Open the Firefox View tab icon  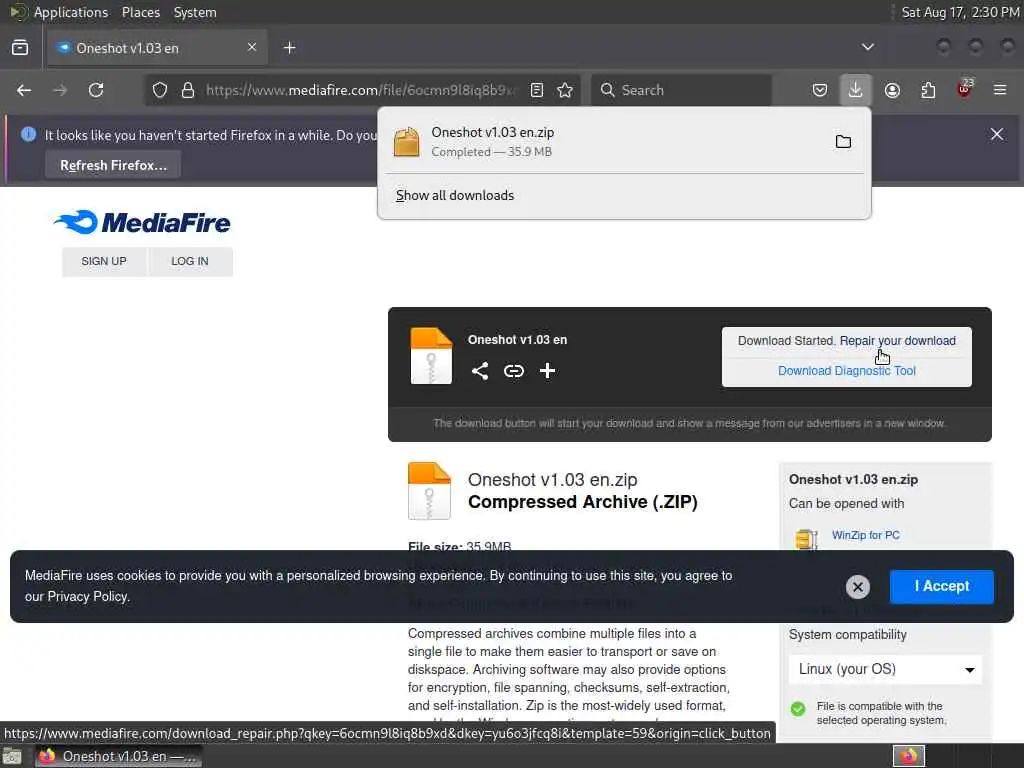(20, 48)
